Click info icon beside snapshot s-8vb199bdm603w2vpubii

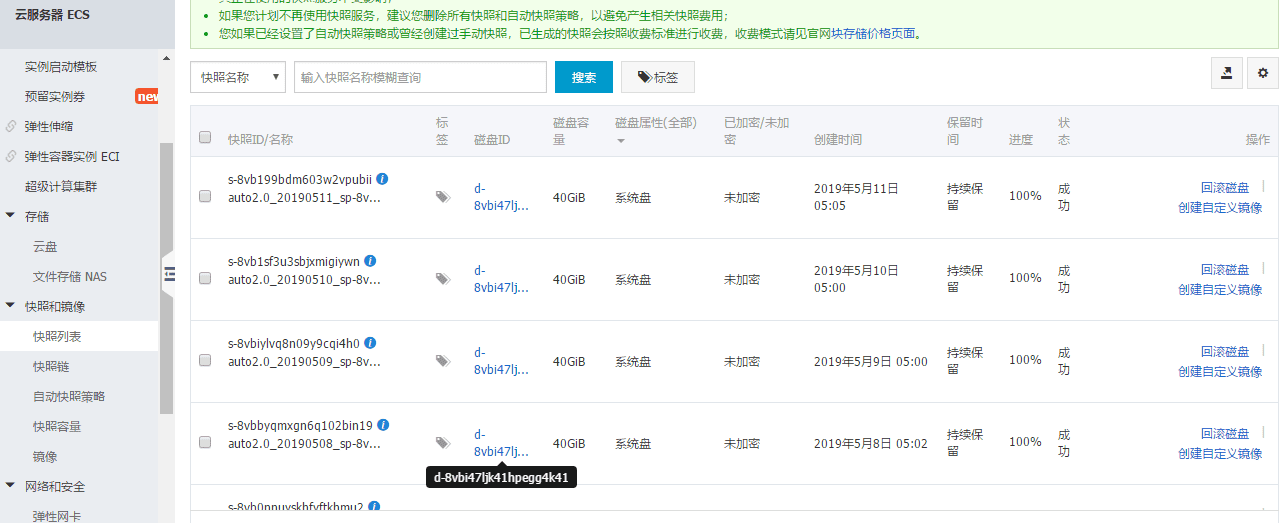click(382, 179)
